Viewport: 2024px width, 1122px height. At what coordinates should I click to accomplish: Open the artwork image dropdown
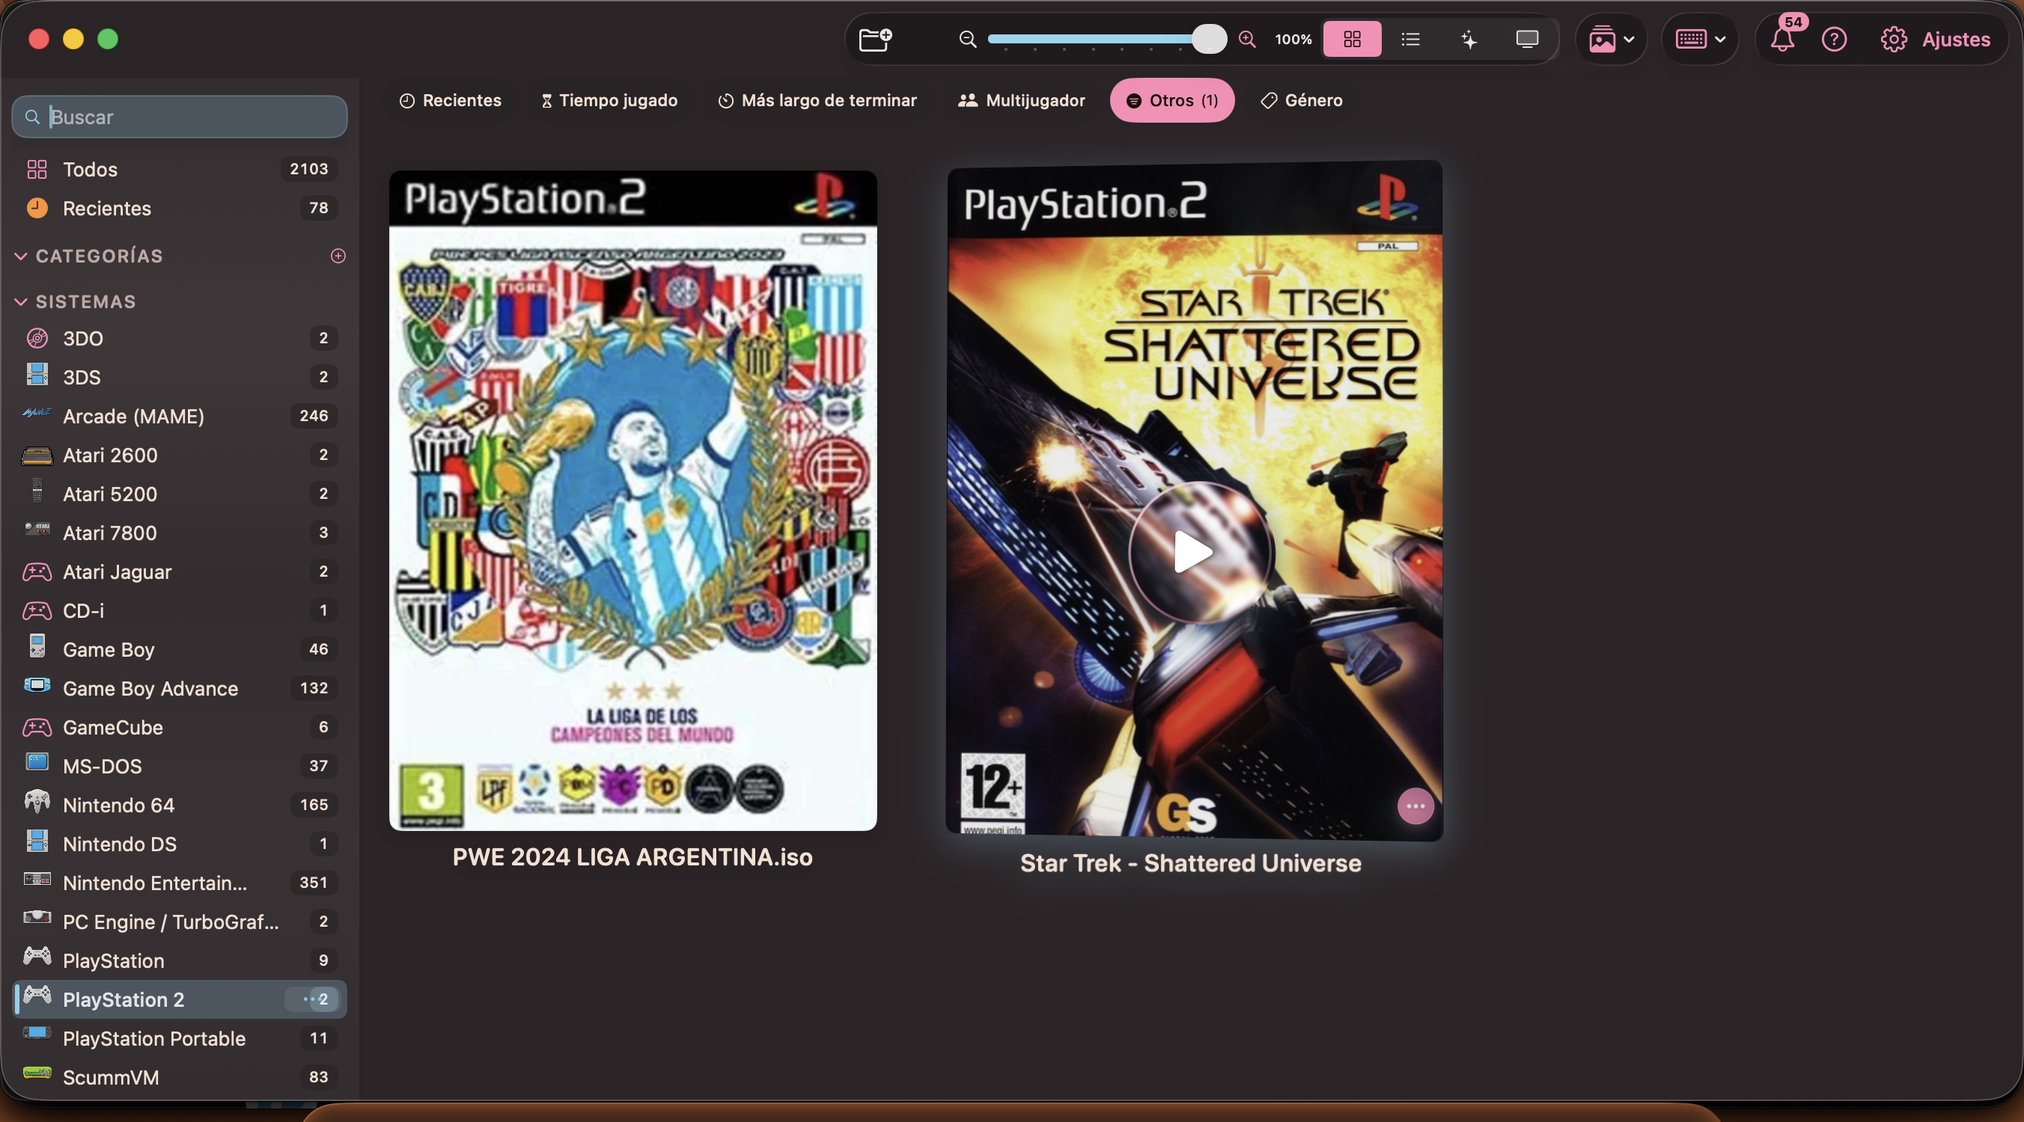point(1611,39)
